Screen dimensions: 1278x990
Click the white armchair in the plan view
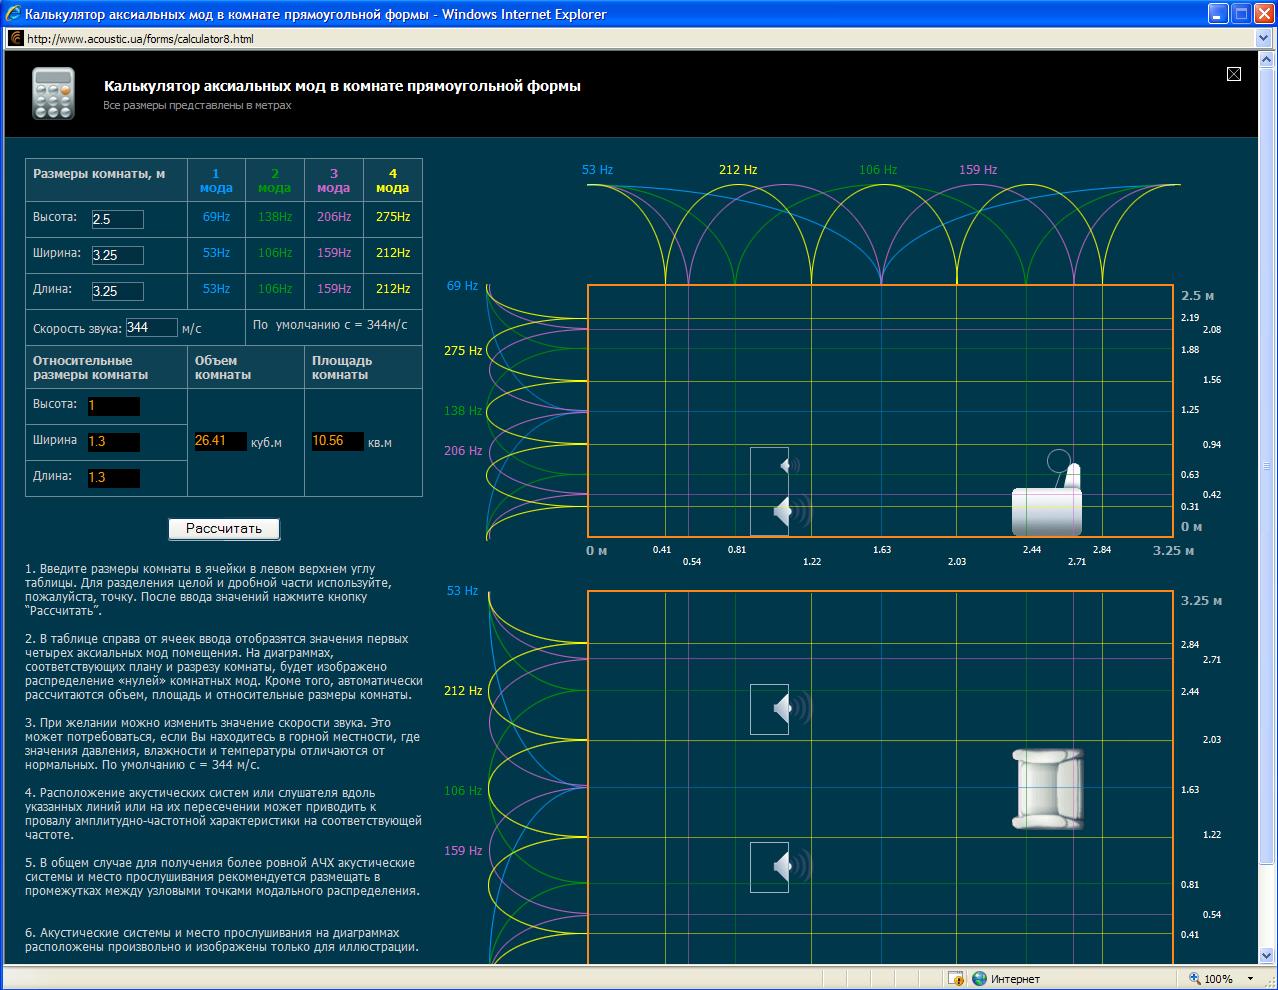click(1047, 789)
